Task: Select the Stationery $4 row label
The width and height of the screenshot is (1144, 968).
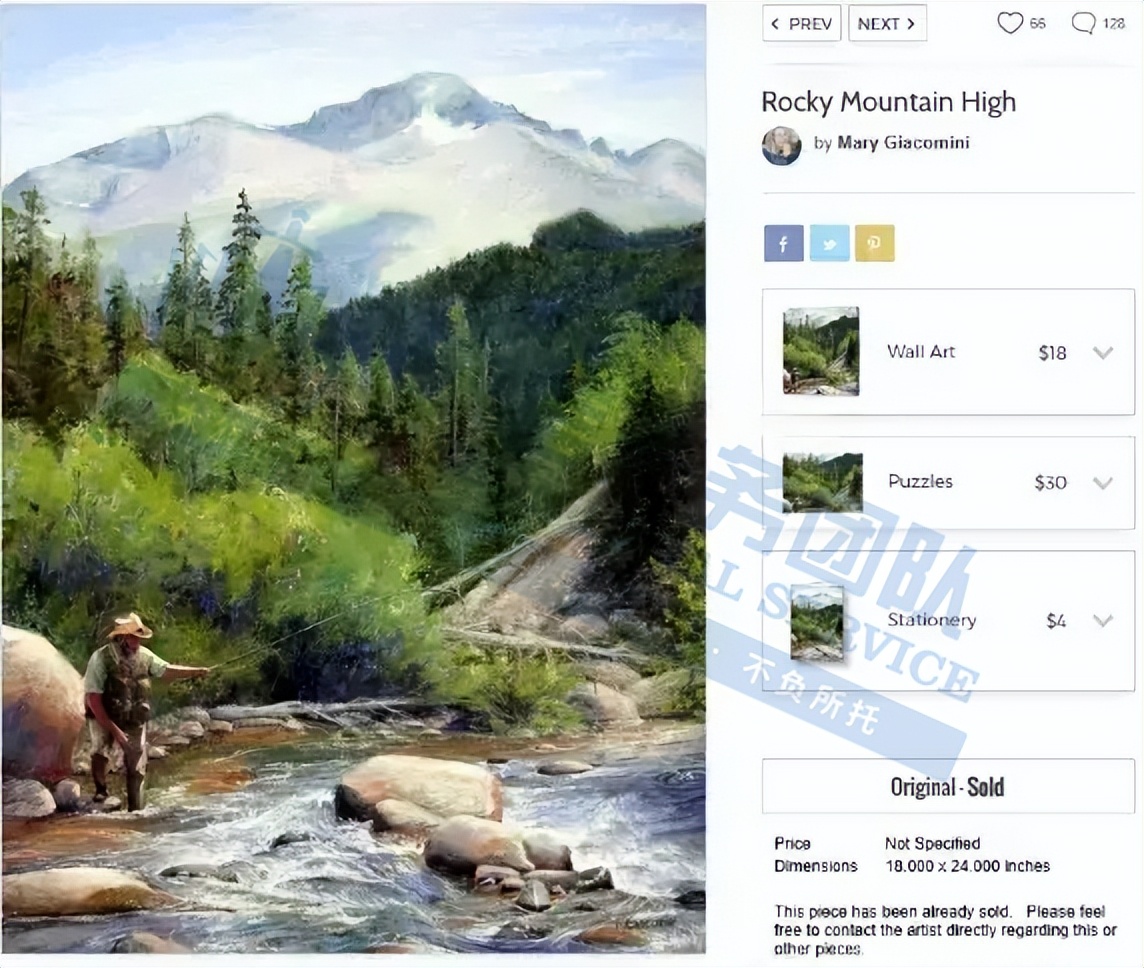Action: 931,620
